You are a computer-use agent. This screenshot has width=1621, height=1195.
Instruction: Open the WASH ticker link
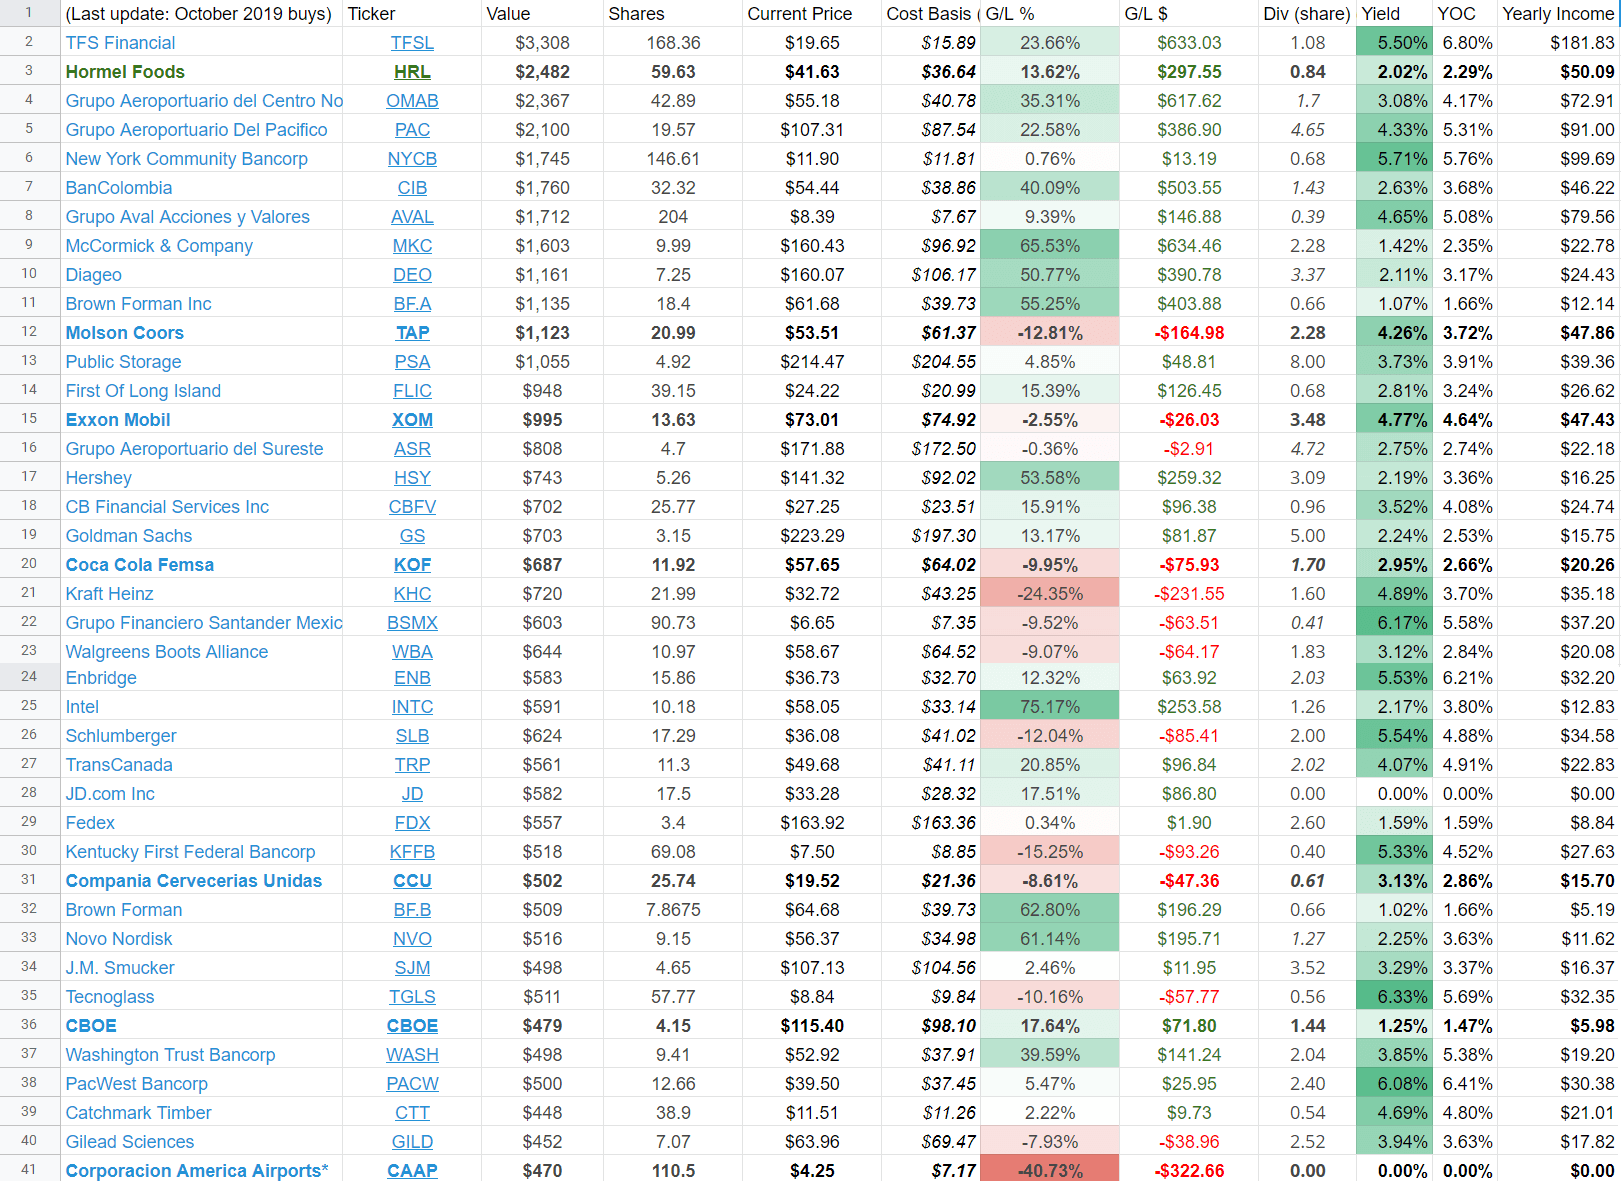click(x=412, y=1055)
